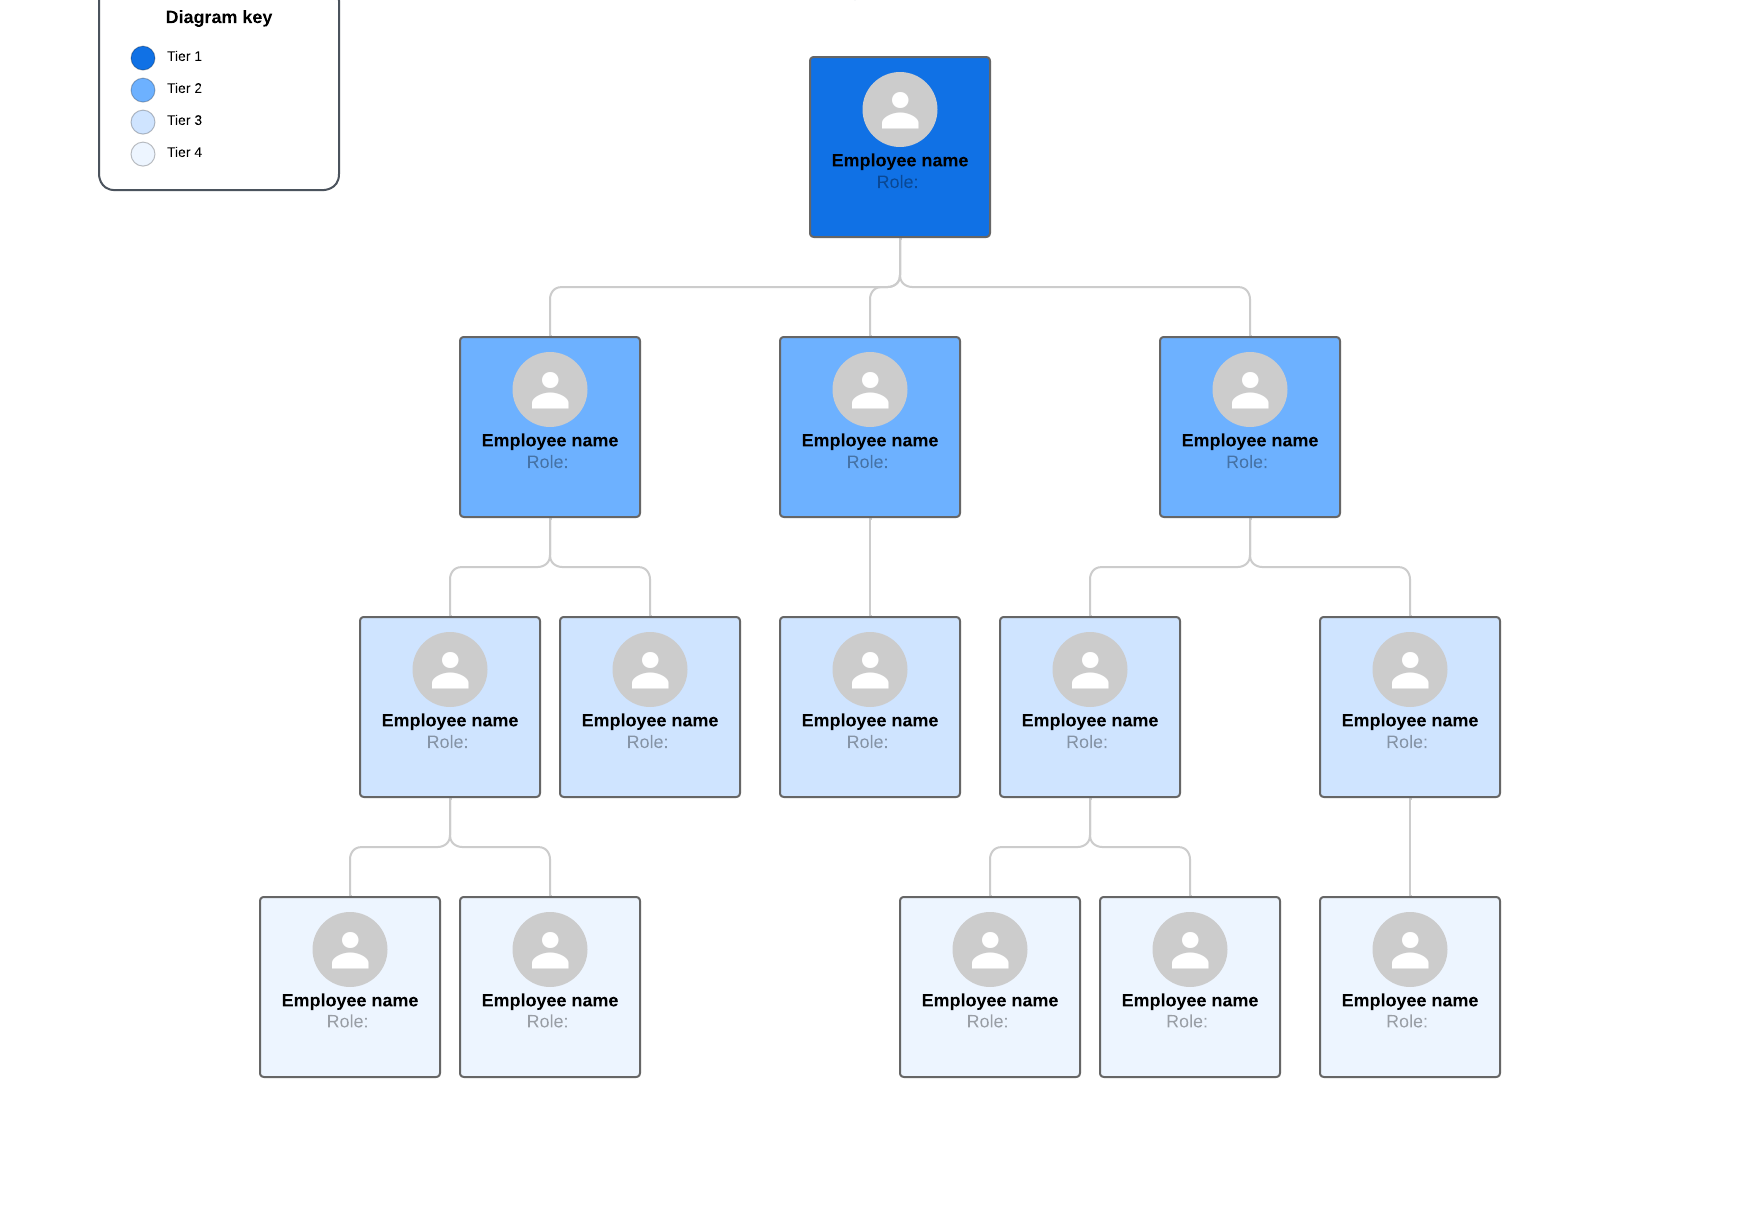Viewport: 1760px width, 1217px height.
Task: Select the avatar in the rightmost Tier 4 card
Action: tap(1409, 949)
